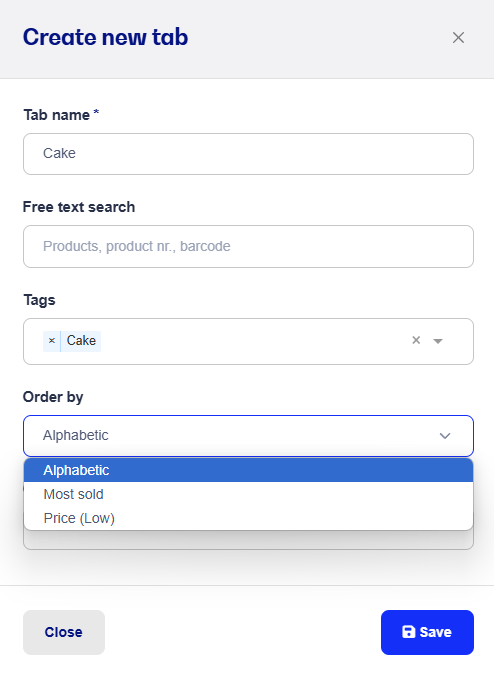494x677 pixels.
Task: Click the floppy disk icon on Save
Action: pos(408,632)
